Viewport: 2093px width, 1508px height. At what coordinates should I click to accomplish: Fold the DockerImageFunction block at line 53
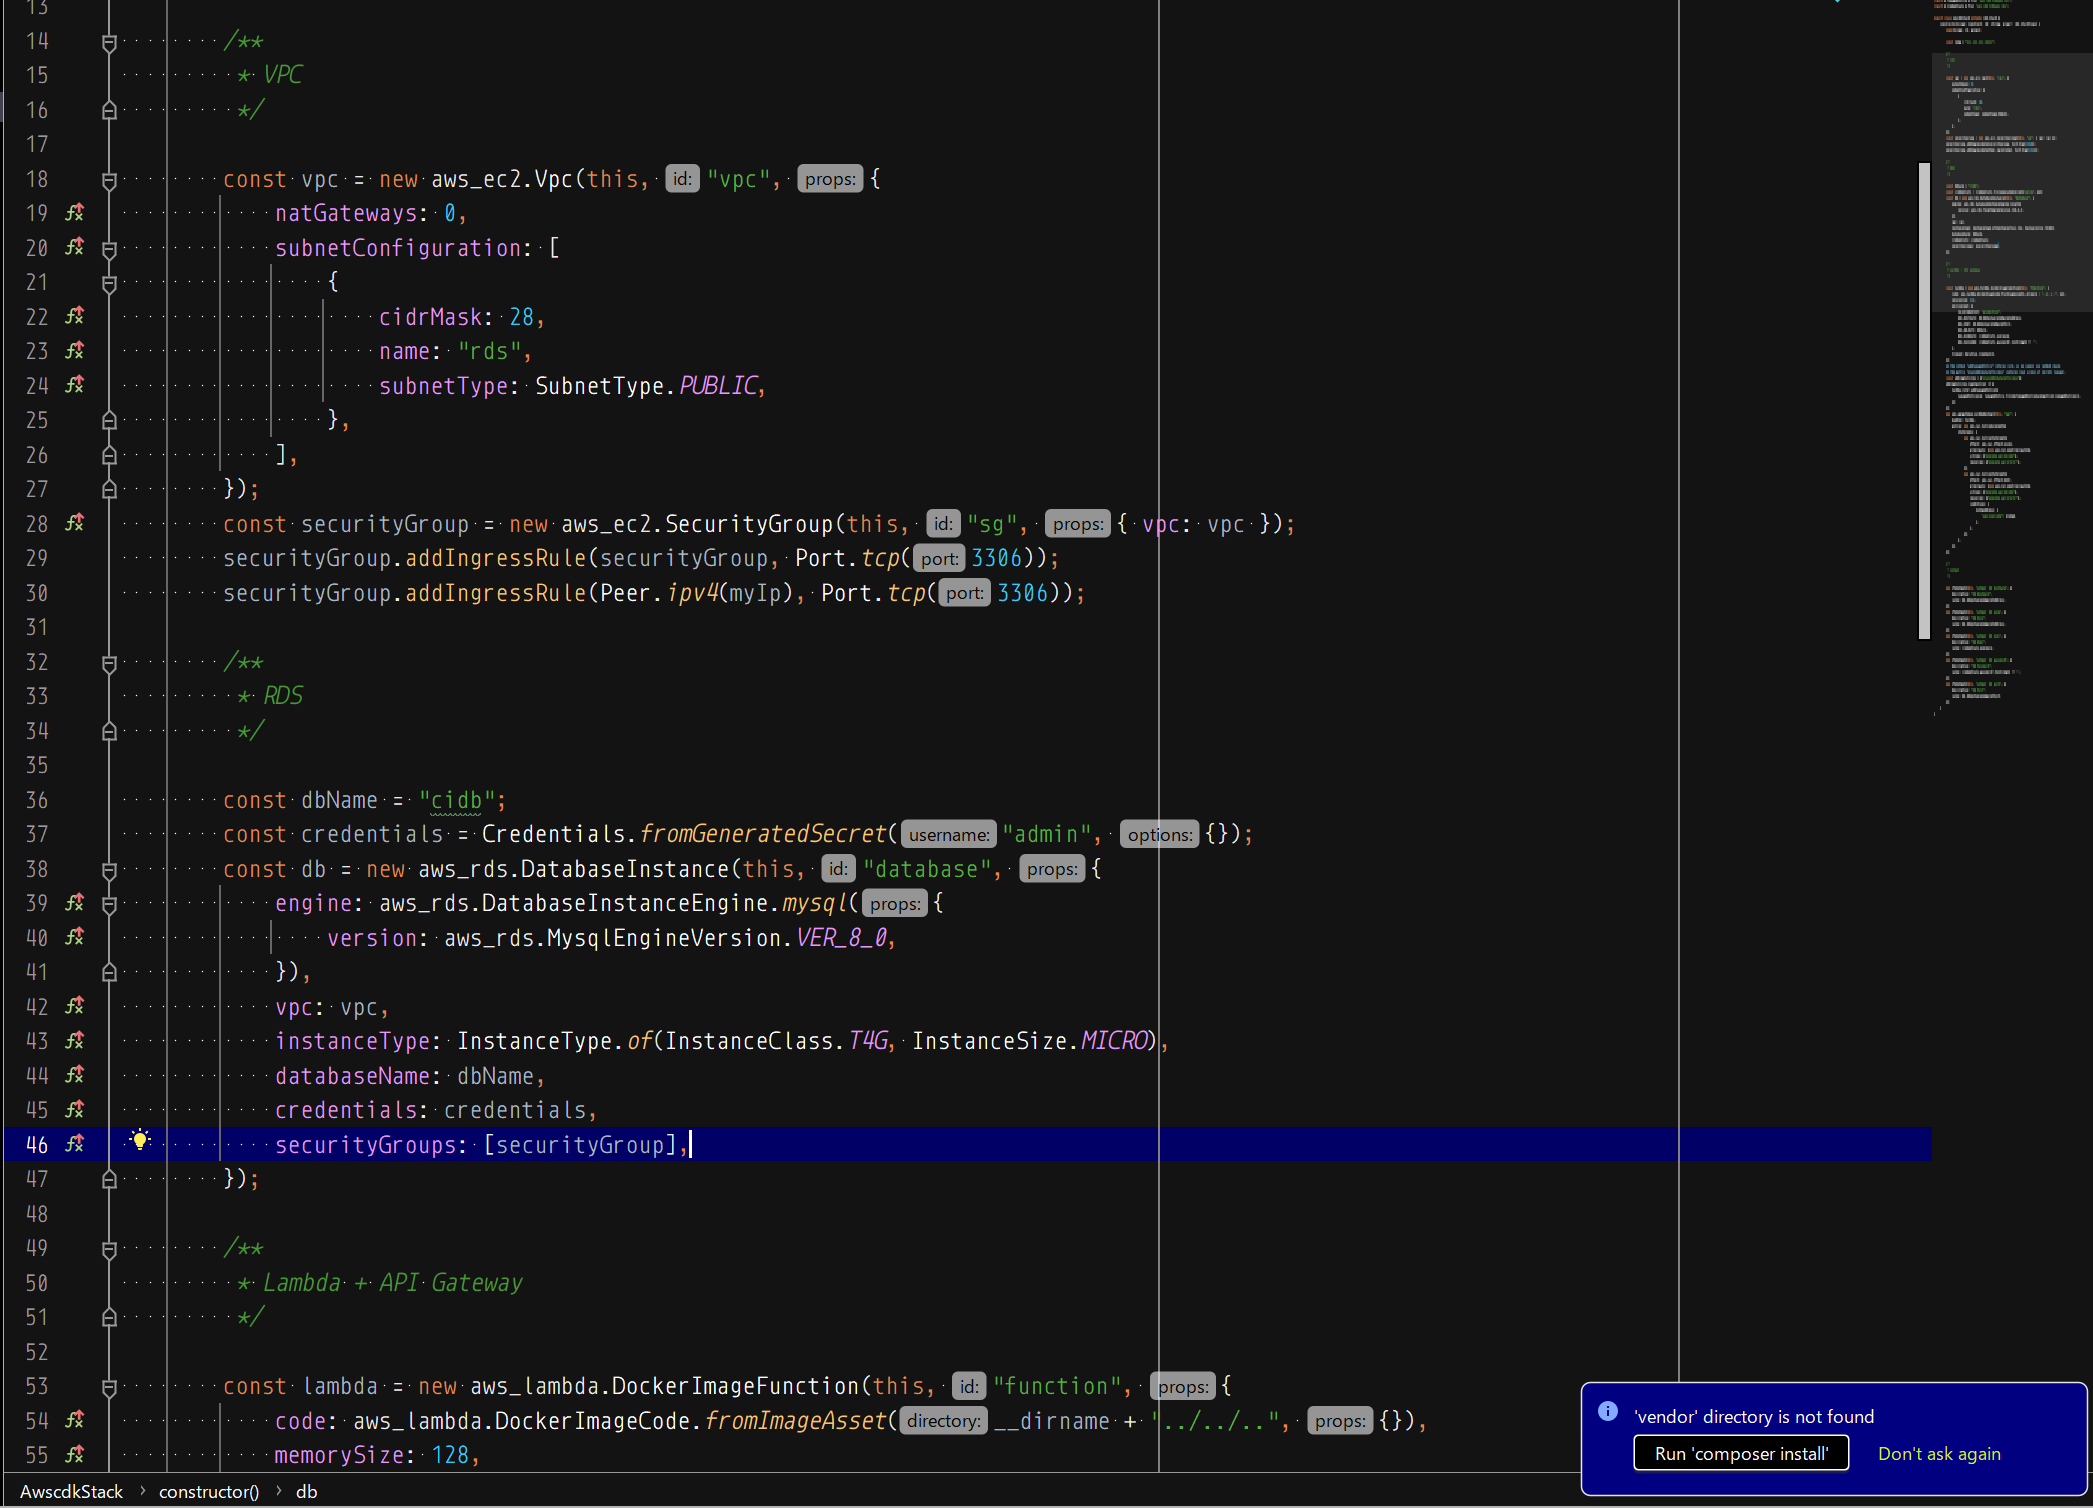[x=110, y=1387]
